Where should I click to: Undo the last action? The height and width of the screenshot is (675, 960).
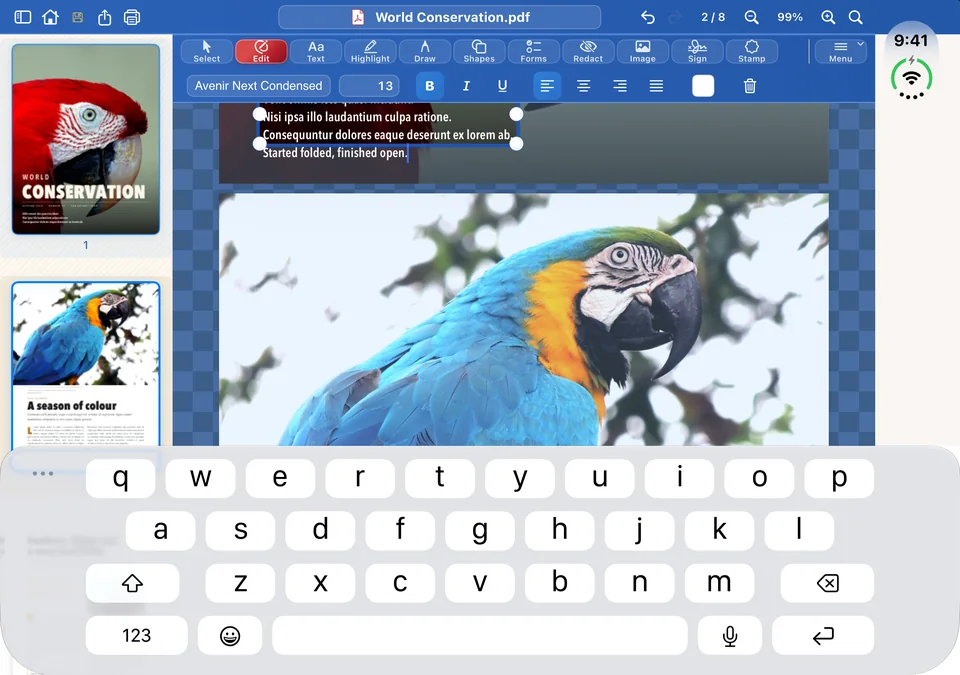pyautogui.click(x=648, y=17)
